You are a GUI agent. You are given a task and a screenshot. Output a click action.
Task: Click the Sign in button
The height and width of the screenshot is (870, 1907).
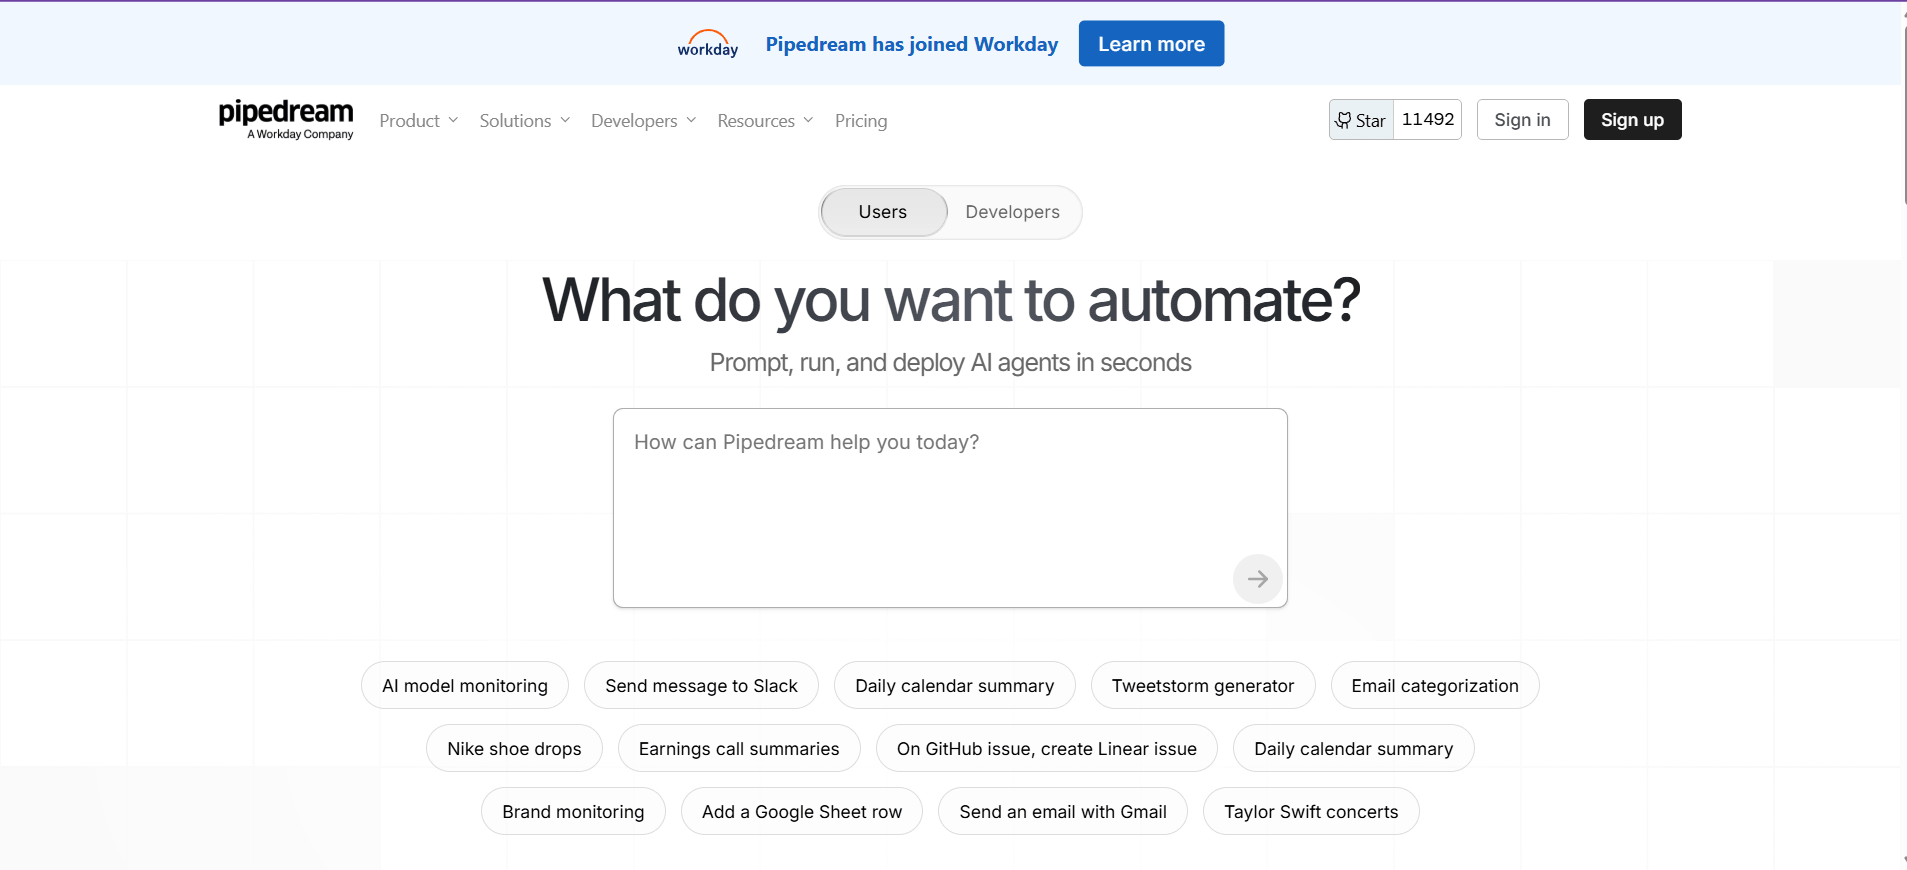(1522, 120)
